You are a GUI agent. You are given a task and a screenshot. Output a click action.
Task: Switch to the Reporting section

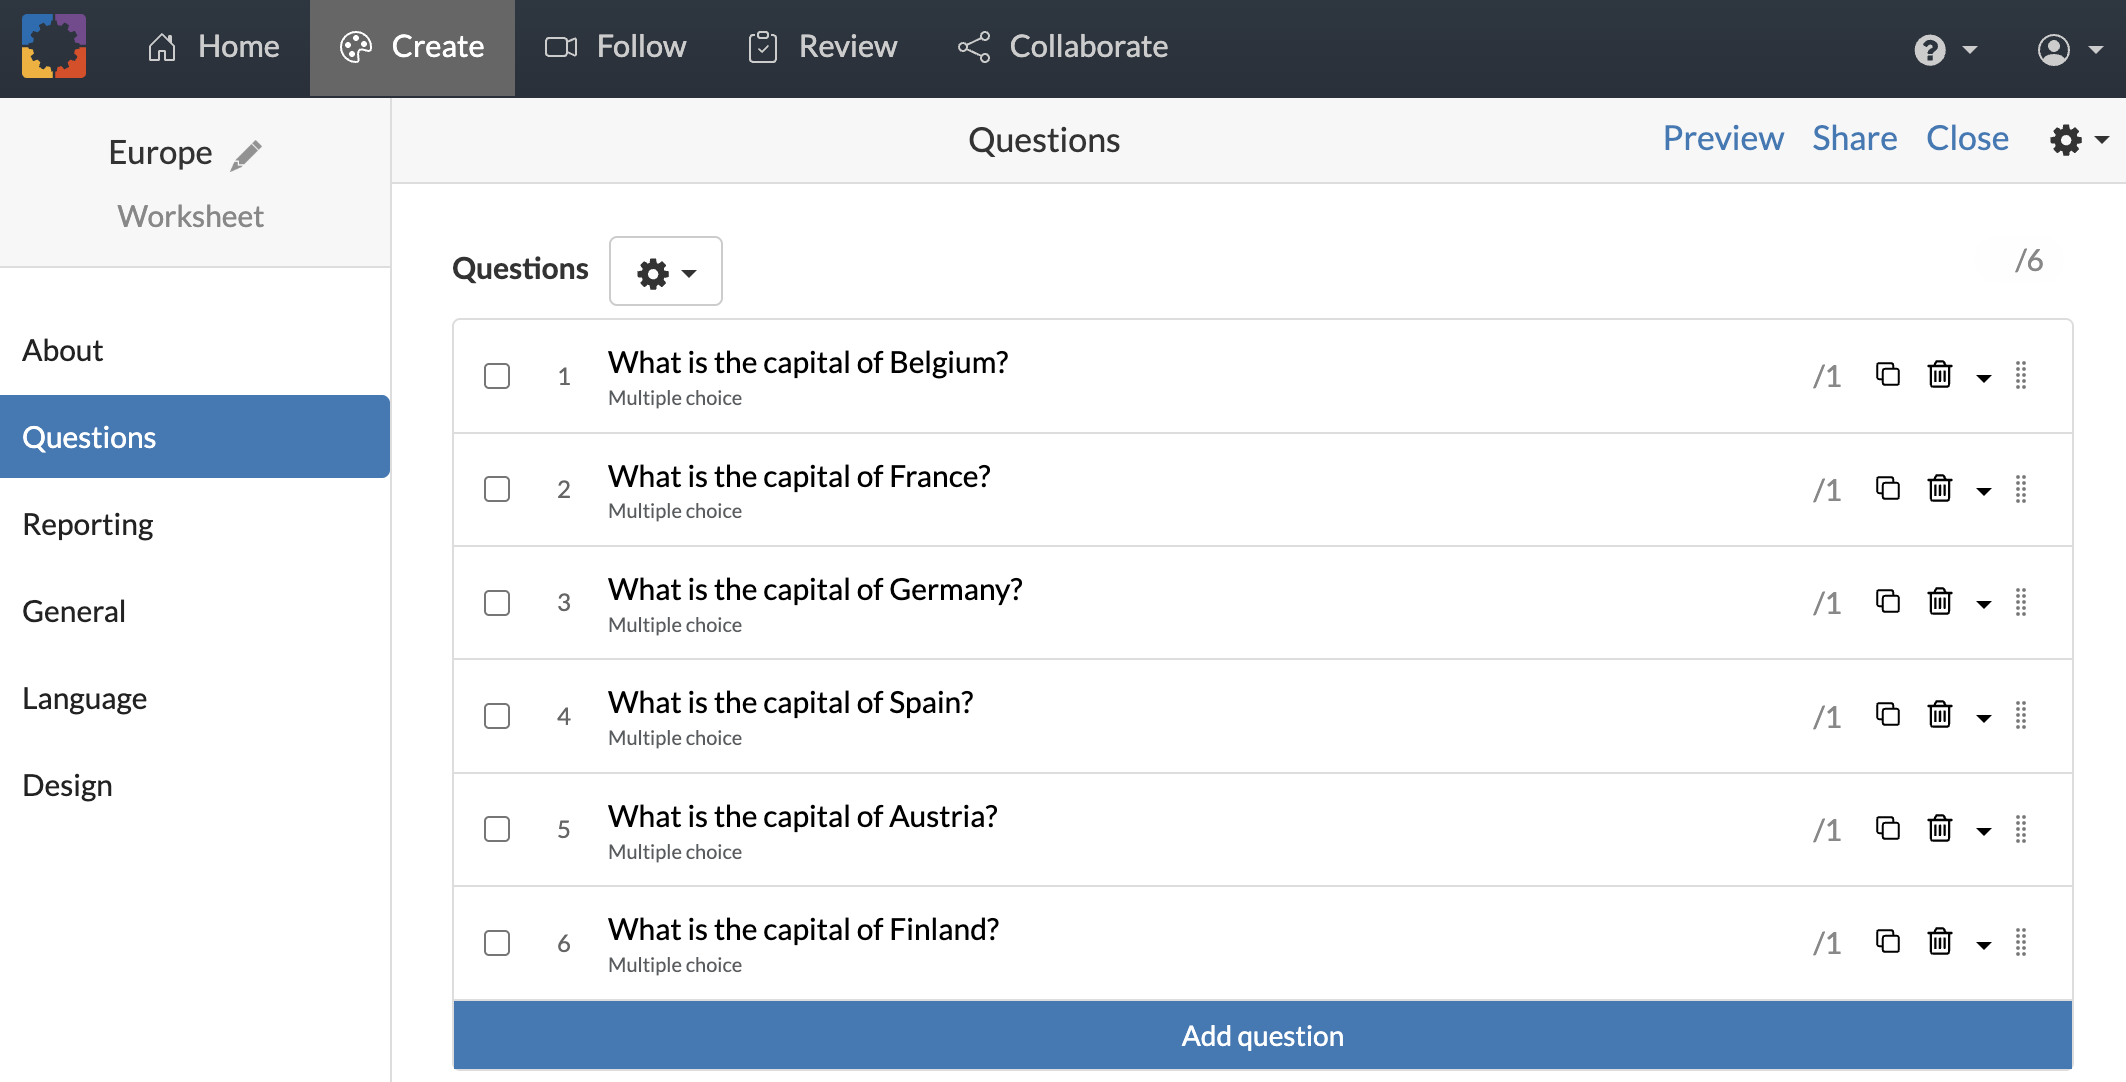87,524
